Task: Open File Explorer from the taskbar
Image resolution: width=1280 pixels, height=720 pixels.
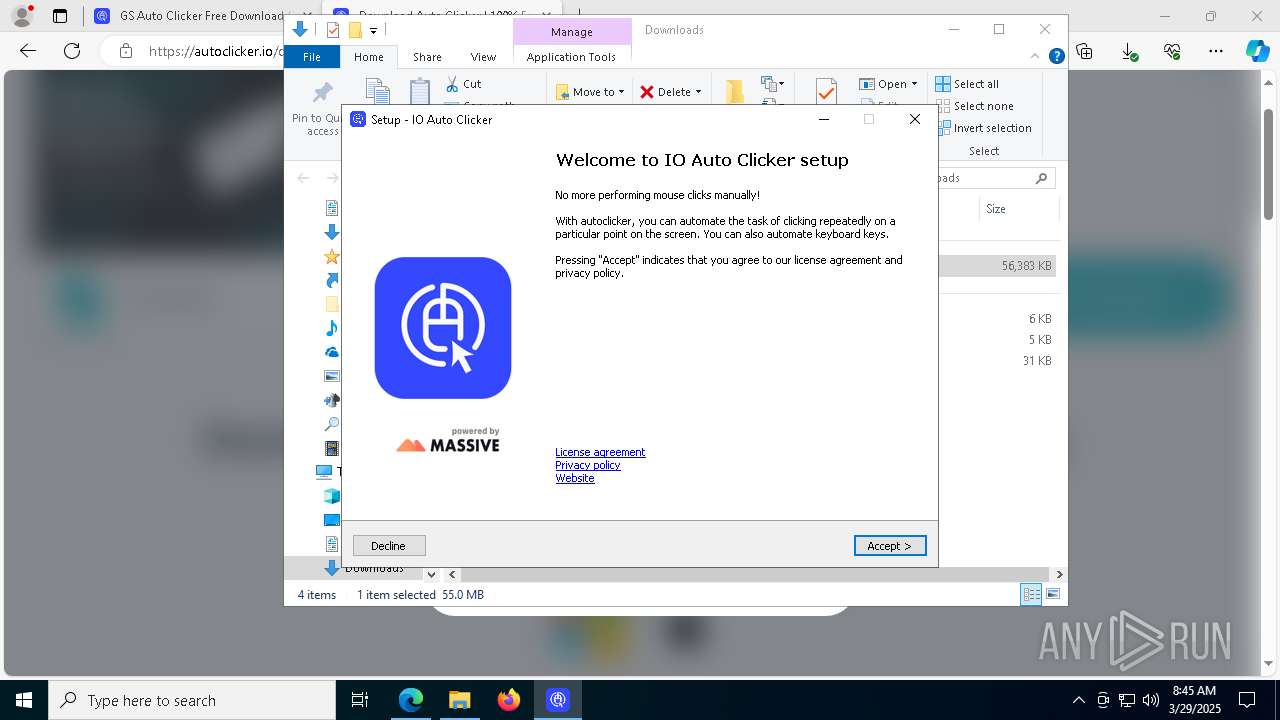Action: 459,700
